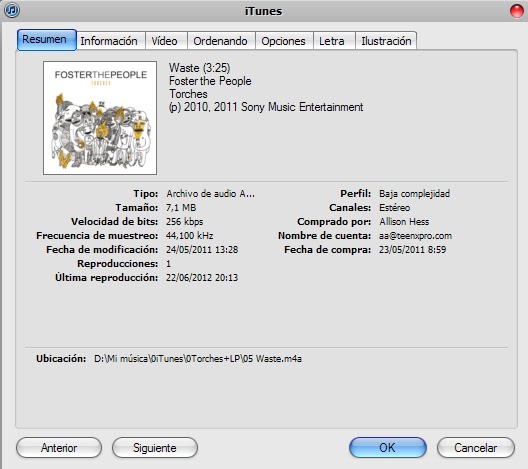Image resolution: width=528 pixels, height=469 pixels.
Task: Click the 'Frecuencia de muestreo:' label
Action: (97, 235)
